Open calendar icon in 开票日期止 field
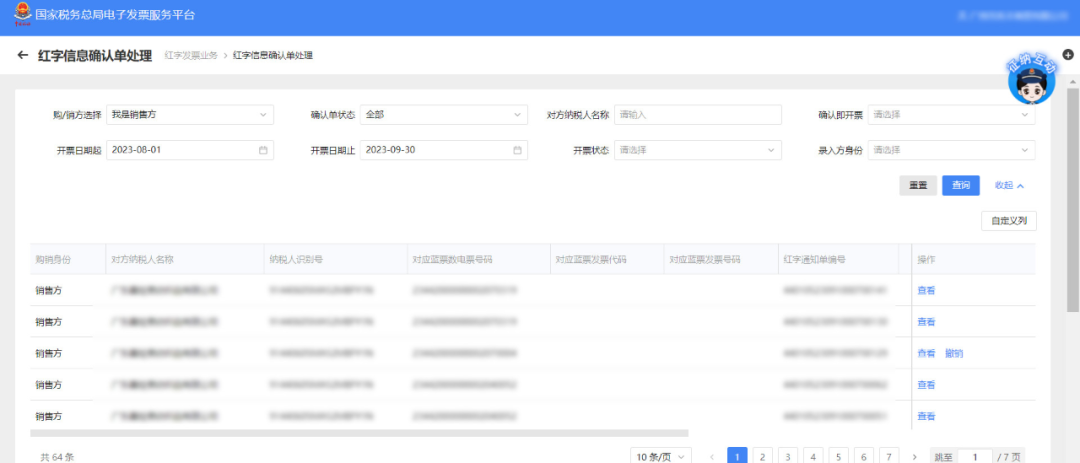Image resolution: width=1080 pixels, height=463 pixels. (517, 150)
